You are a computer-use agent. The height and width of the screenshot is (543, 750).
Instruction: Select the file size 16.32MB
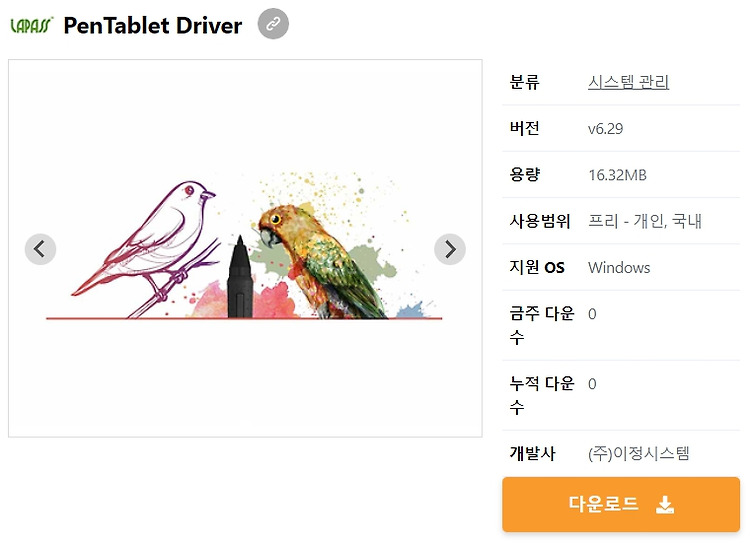[x=618, y=175]
